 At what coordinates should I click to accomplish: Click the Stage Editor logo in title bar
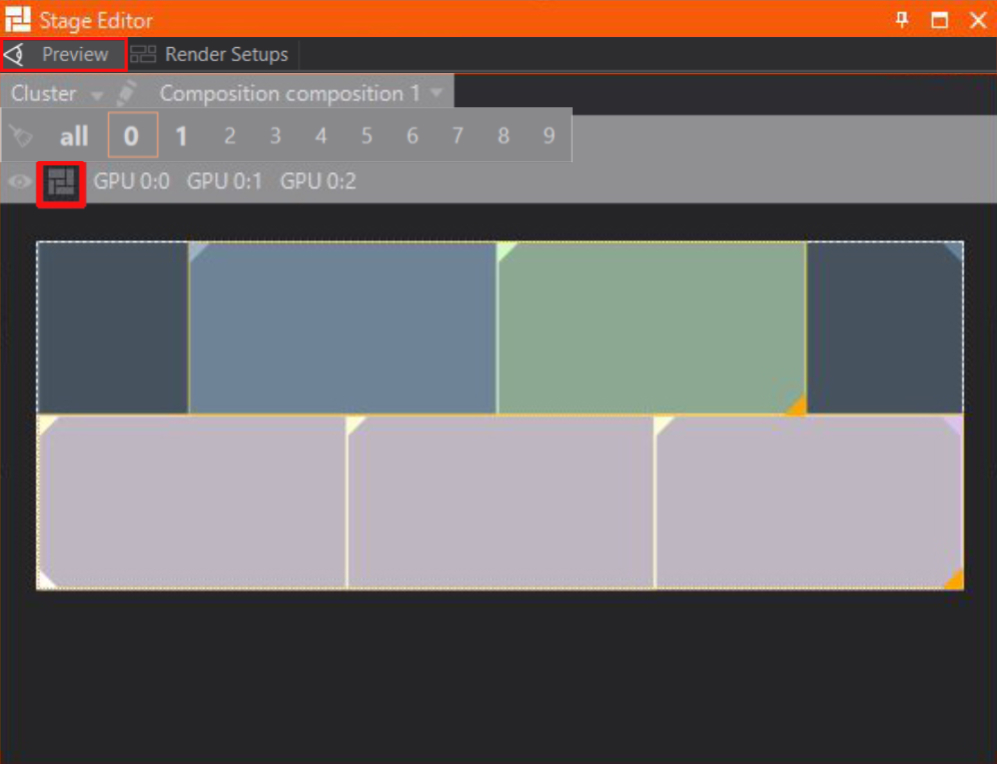pos(19,19)
